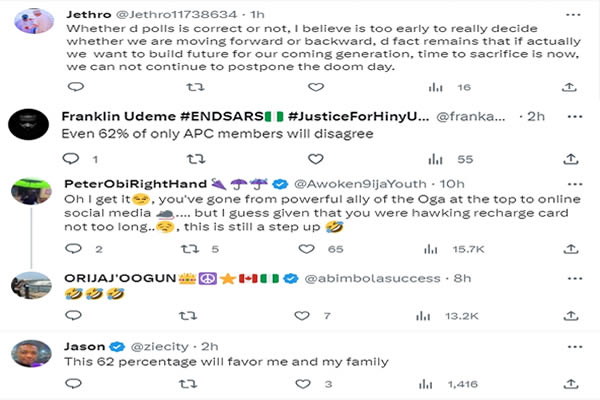View analytics showing 15.7K views
This screenshot has width=600, height=400.
[x=454, y=250]
